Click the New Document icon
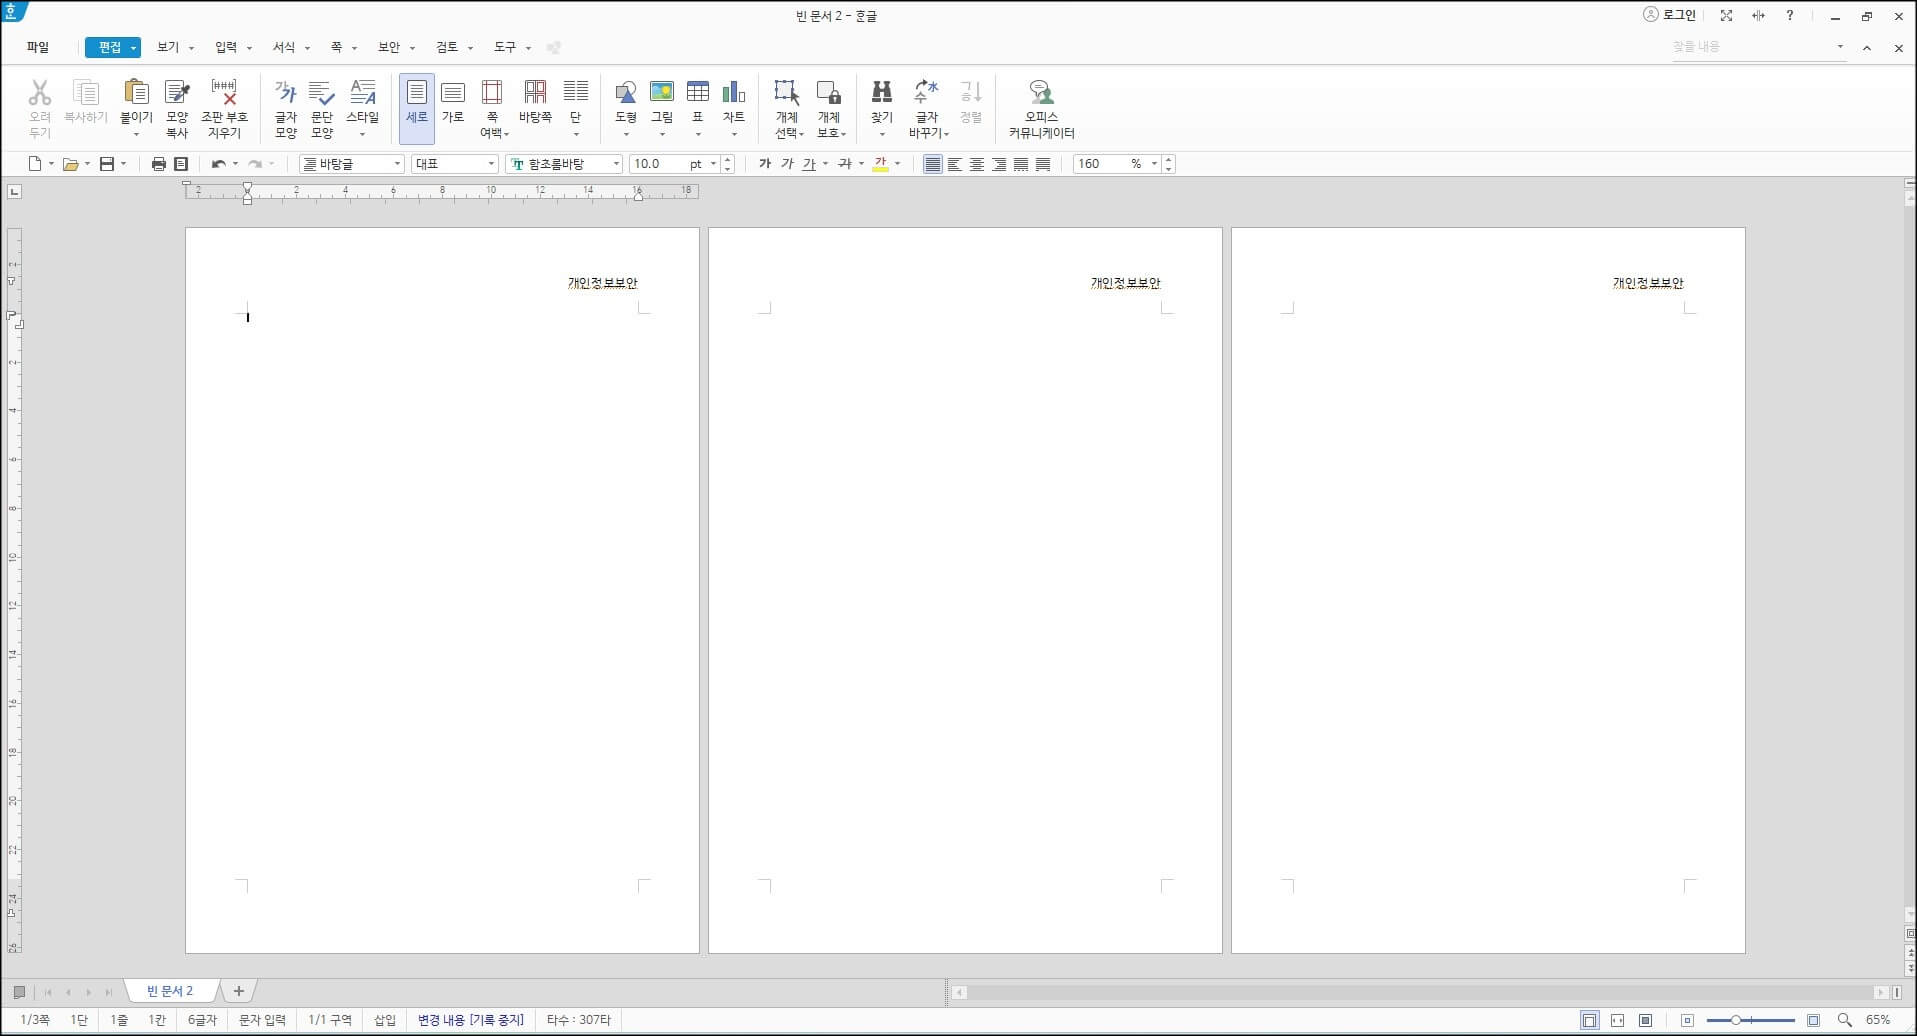 tap(35, 164)
